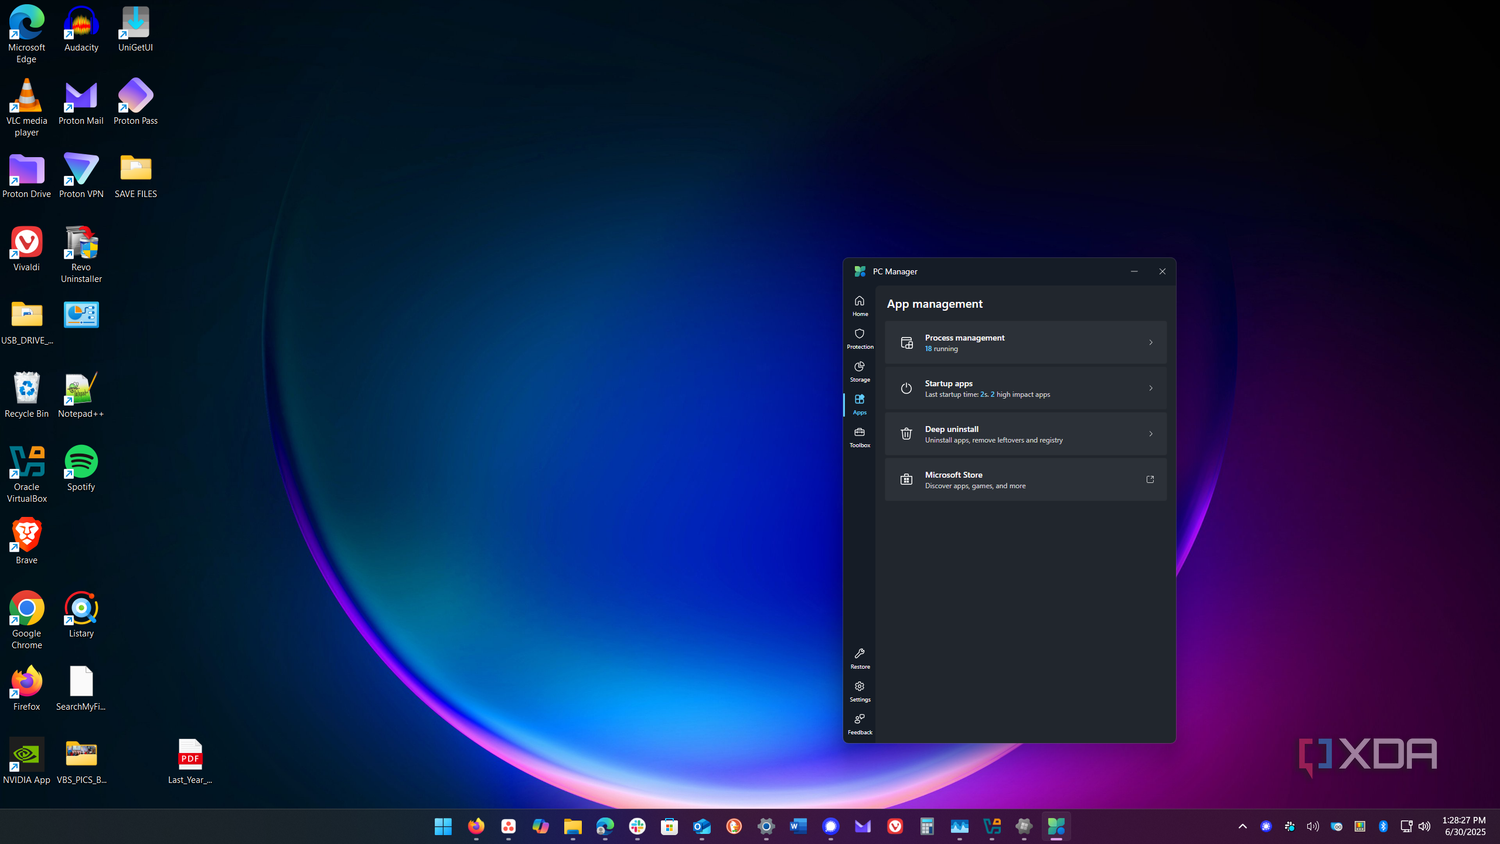Click Word icon on the taskbar
Image resolution: width=1500 pixels, height=844 pixels.
[x=798, y=826]
